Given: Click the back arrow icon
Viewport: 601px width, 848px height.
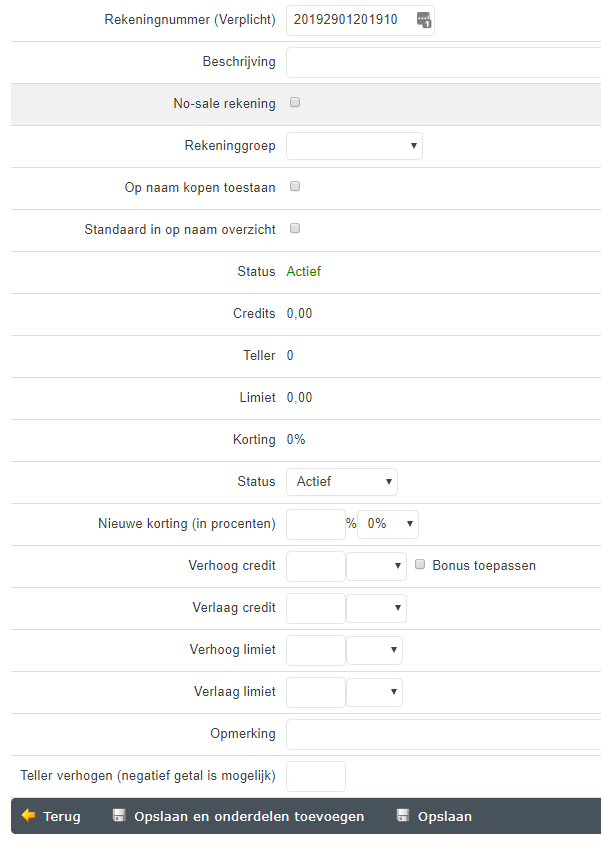Looking at the screenshot, I should click(28, 816).
